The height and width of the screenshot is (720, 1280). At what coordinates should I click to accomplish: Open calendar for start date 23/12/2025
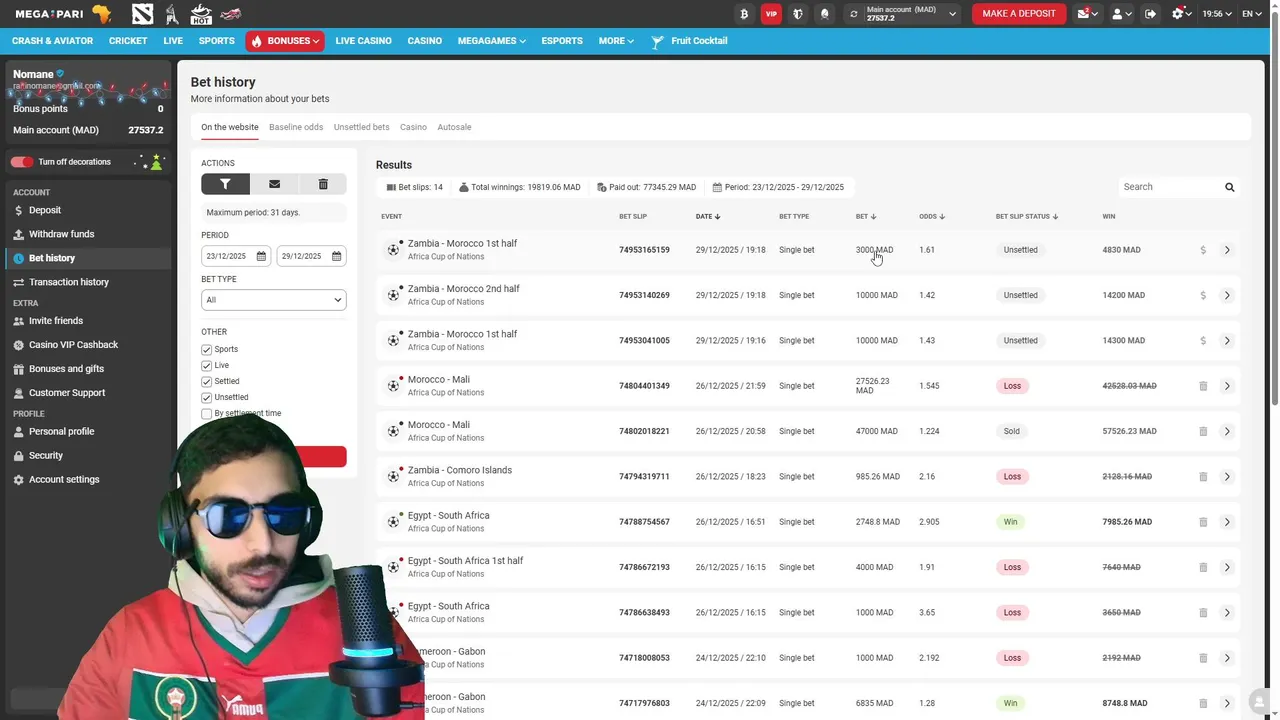(x=261, y=256)
